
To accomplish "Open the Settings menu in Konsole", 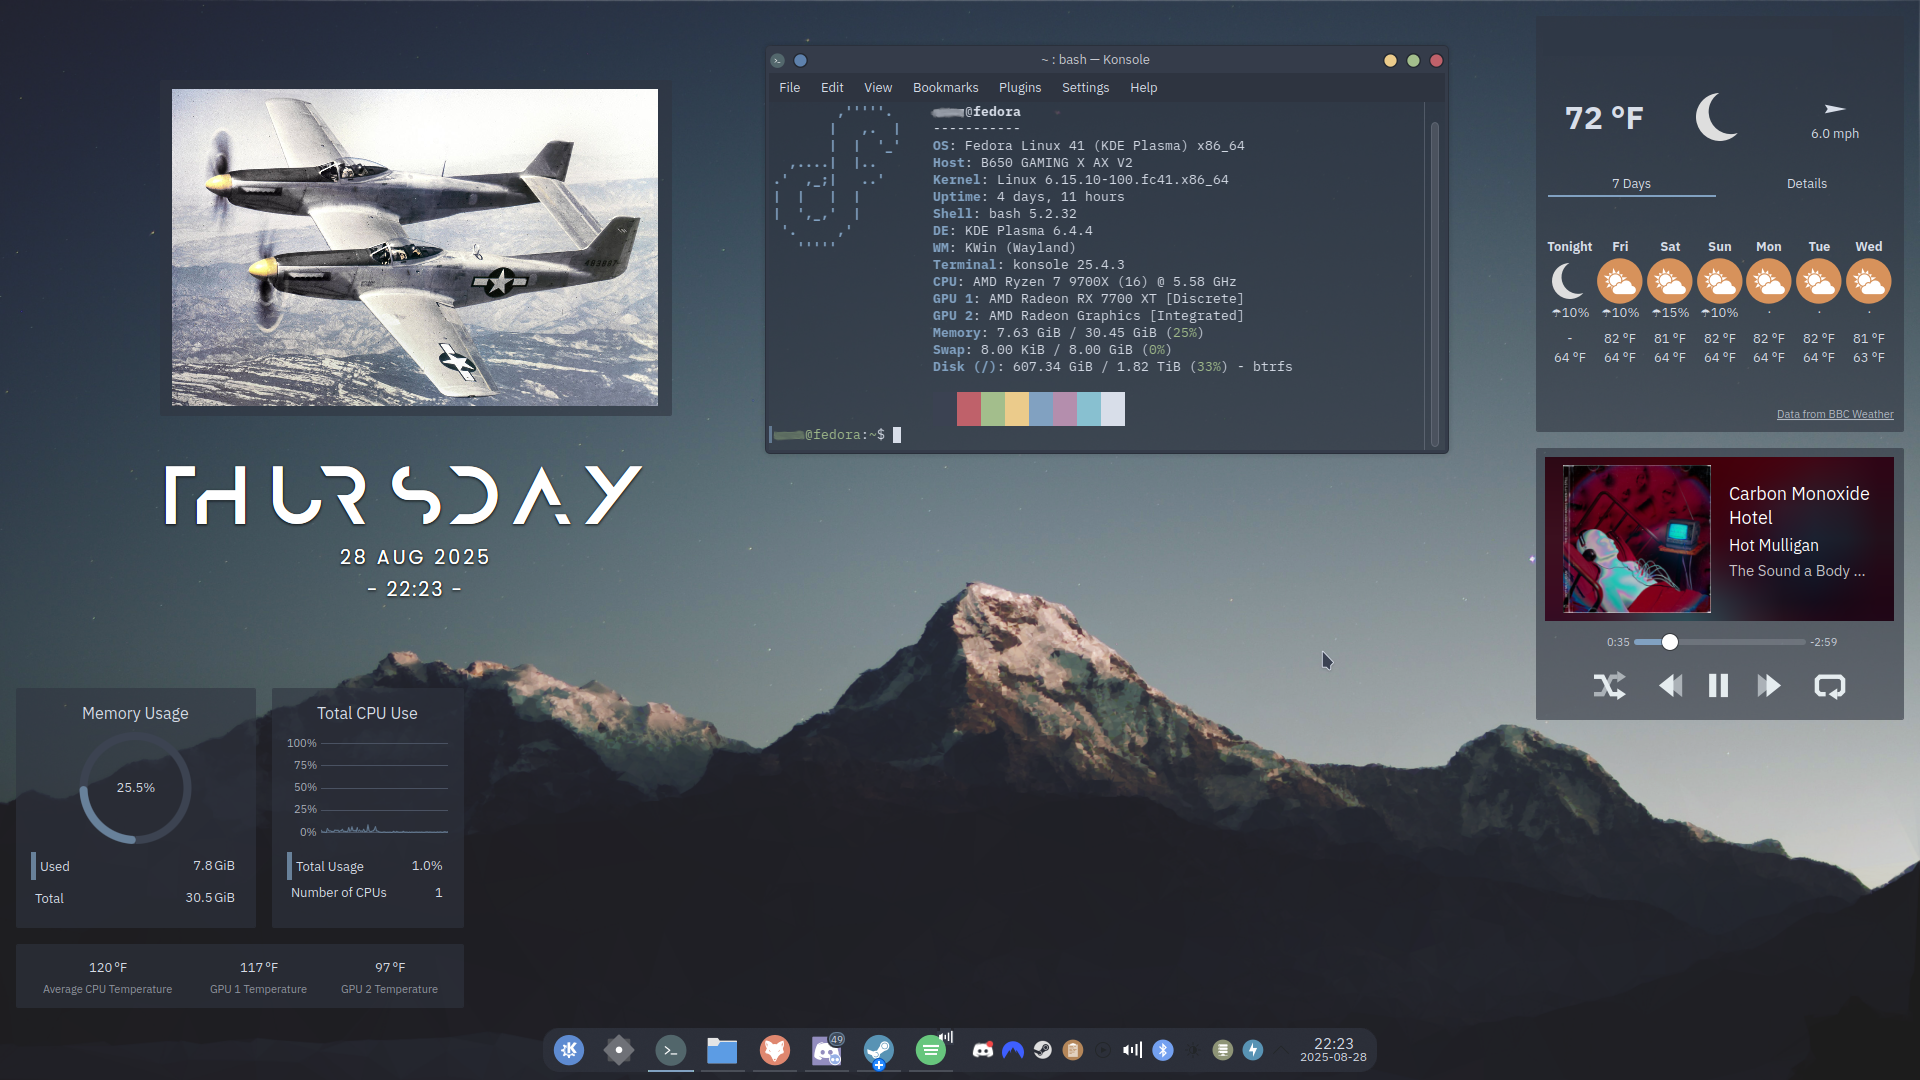I will [1085, 88].
